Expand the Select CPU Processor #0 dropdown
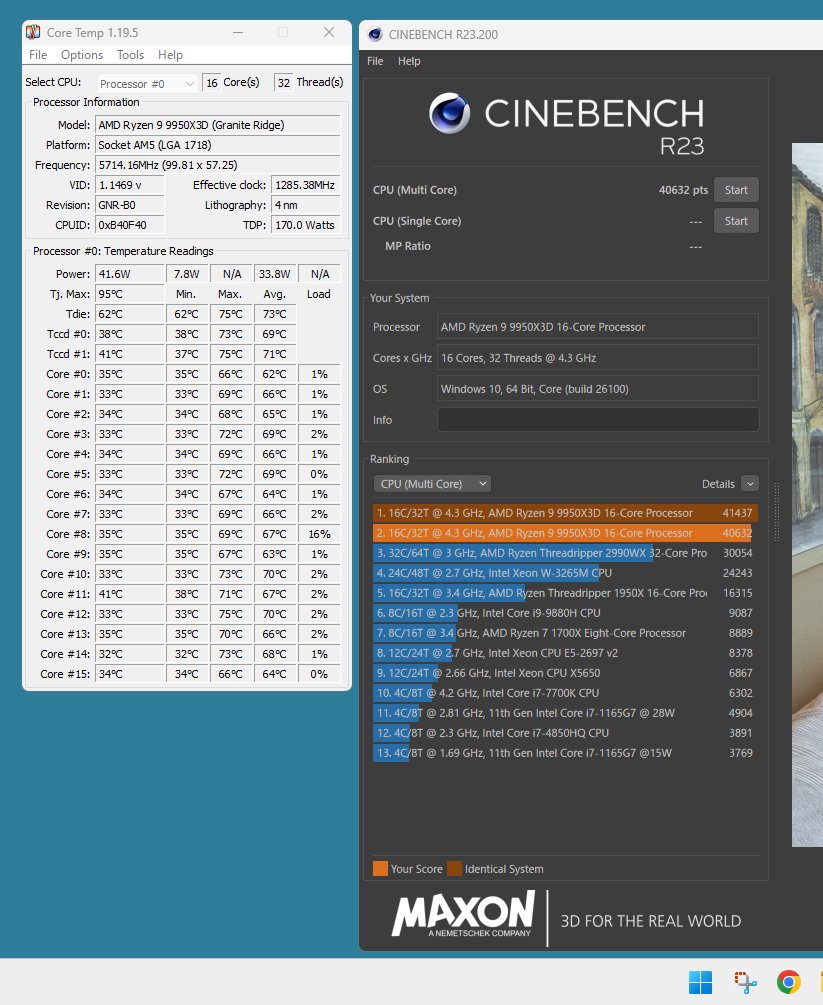This screenshot has width=823, height=1005. tap(147, 83)
